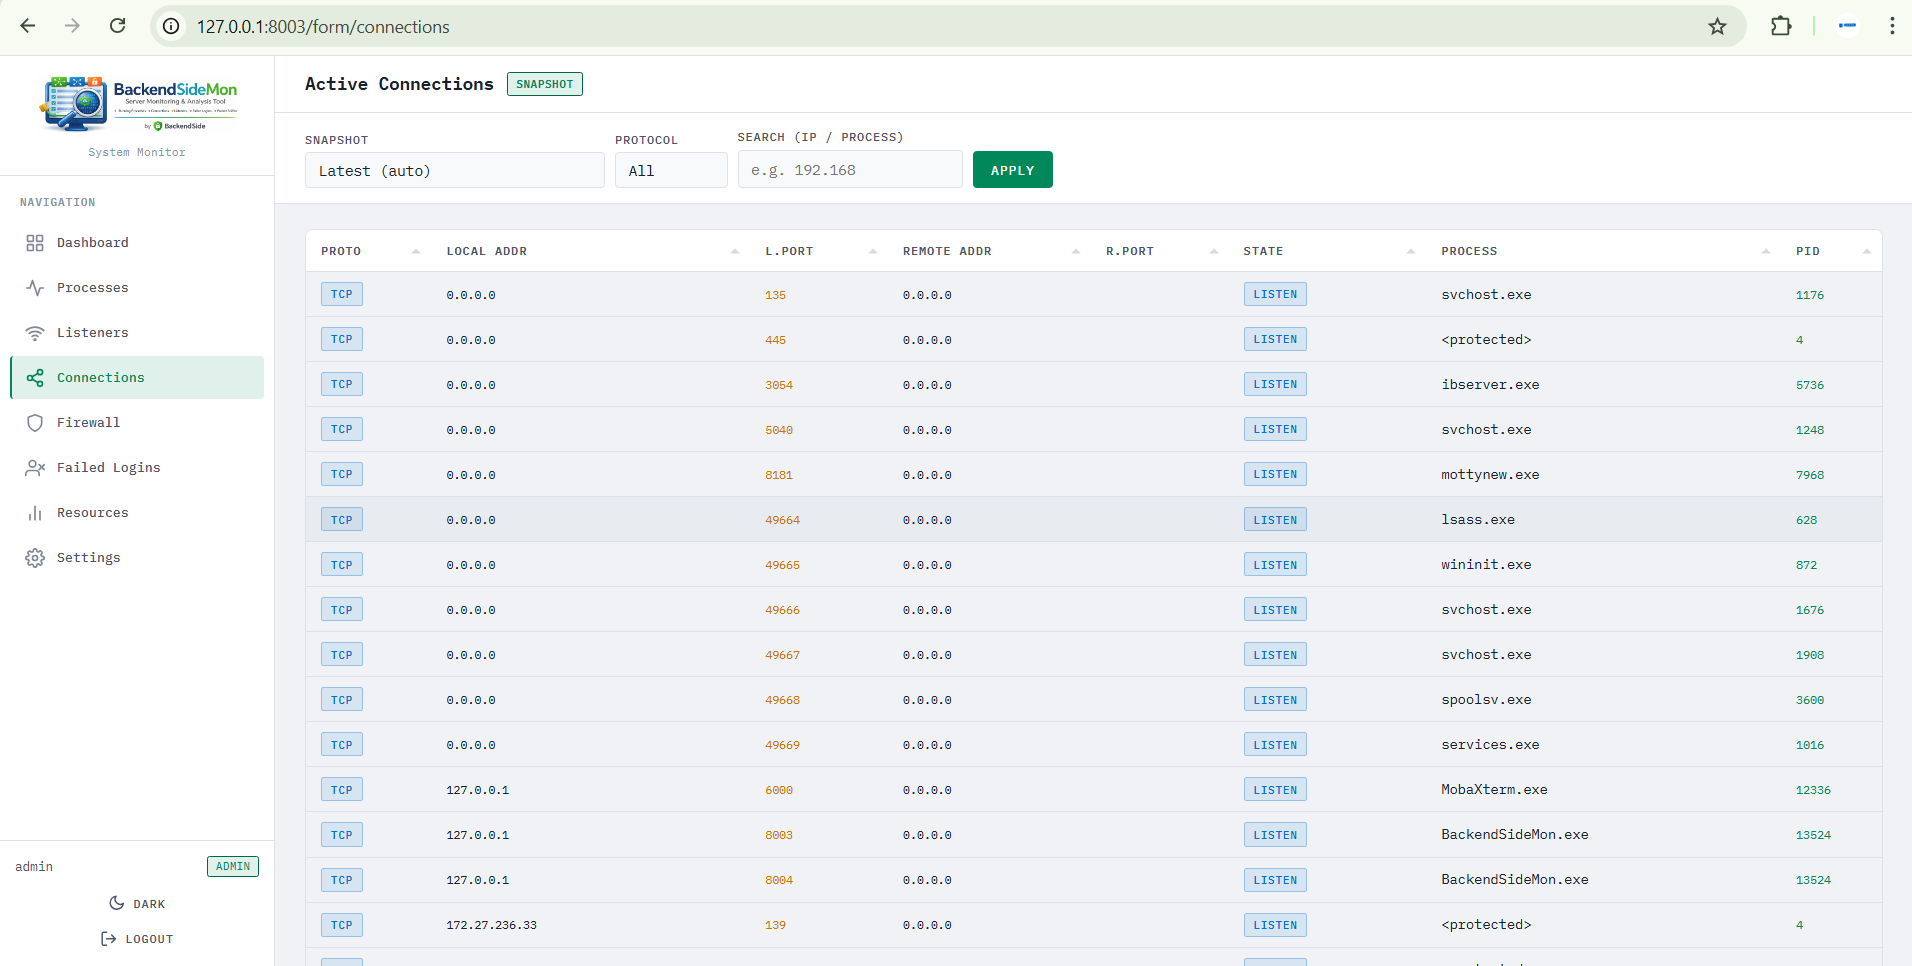Viewport: 1912px width, 966px height.
Task: Sort the table by STATE column
Action: click(x=1263, y=252)
